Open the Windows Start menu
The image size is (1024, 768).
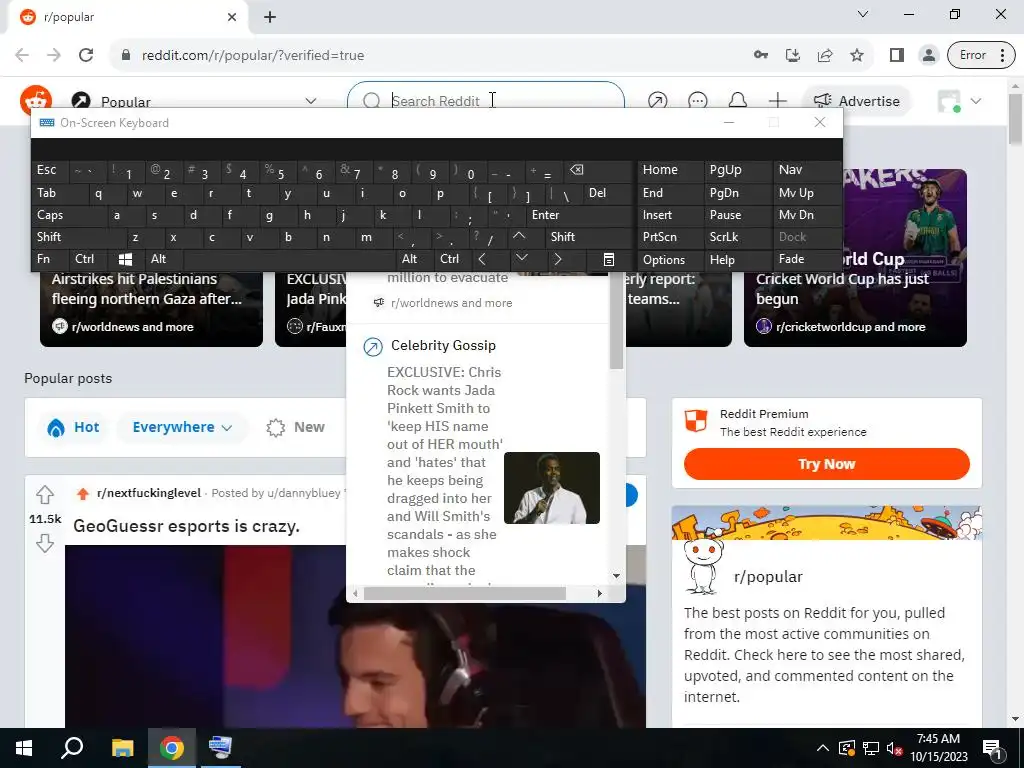coord(24,748)
